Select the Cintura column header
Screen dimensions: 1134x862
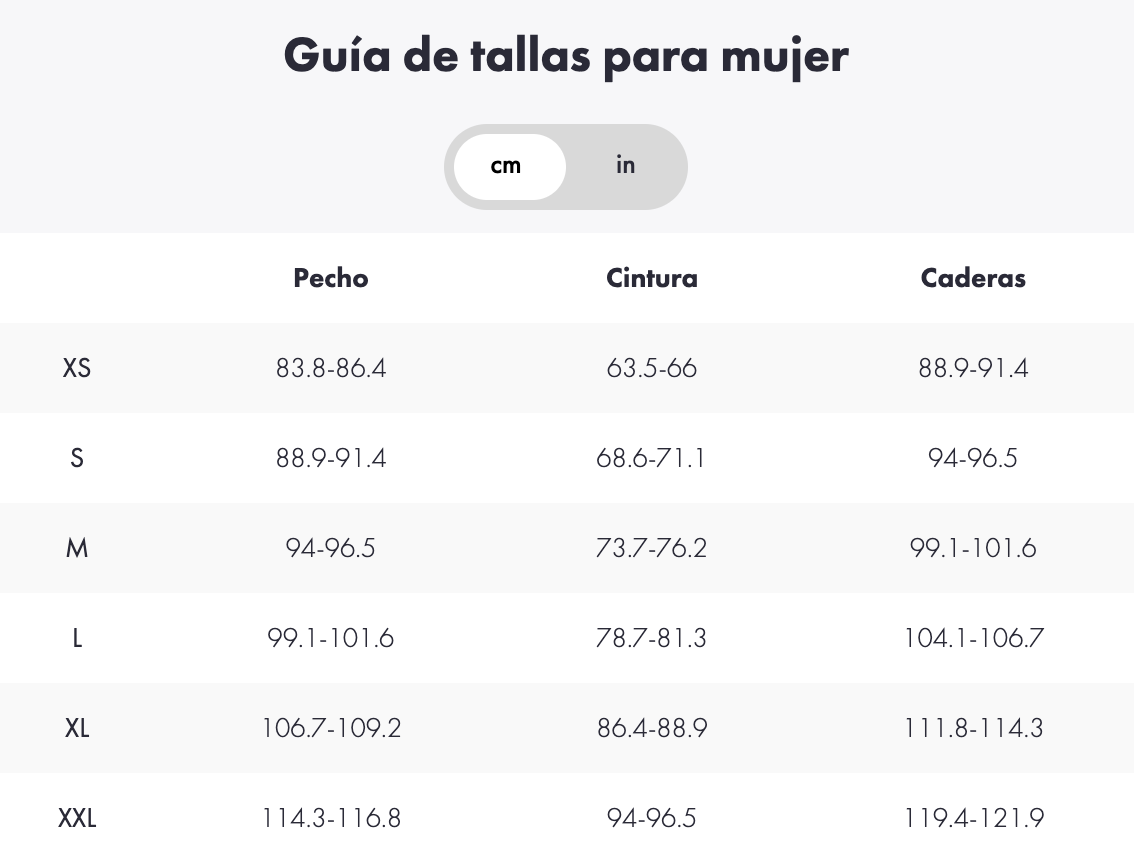coord(652,278)
